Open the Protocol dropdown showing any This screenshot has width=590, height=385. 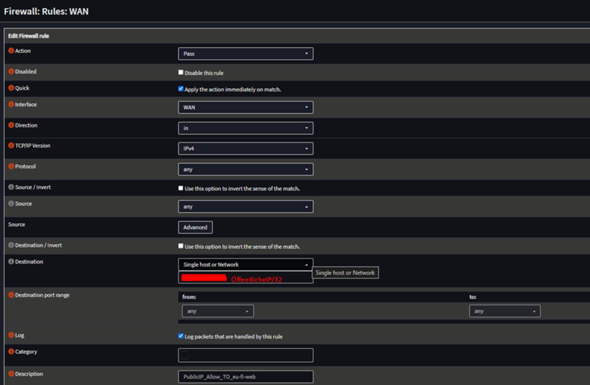click(246, 169)
